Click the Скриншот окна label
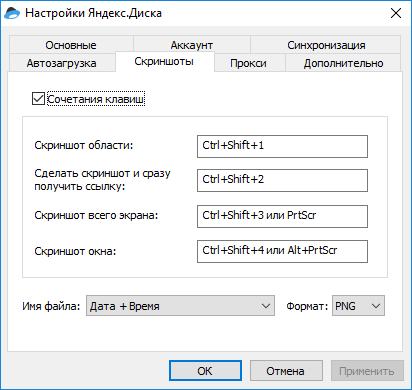Image resolution: width=412 pixels, height=390 pixels. pos(75,251)
